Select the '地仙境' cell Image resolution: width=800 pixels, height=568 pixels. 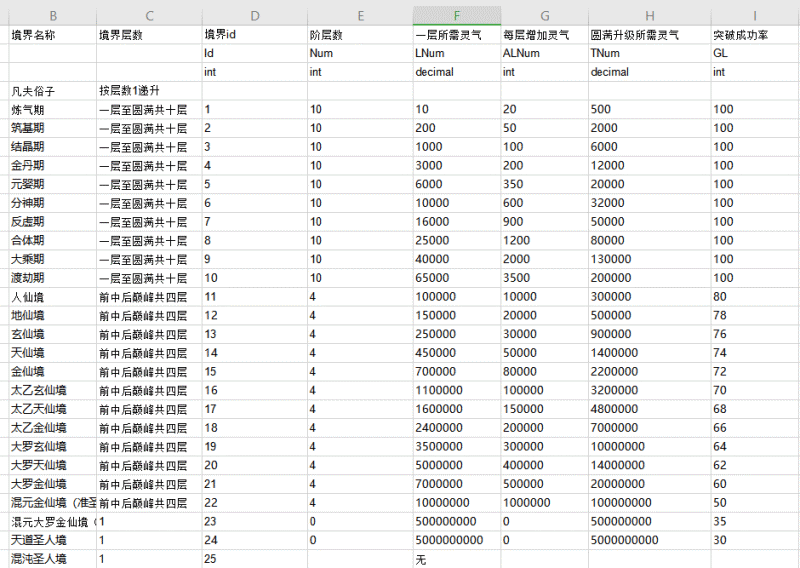coord(53,315)
